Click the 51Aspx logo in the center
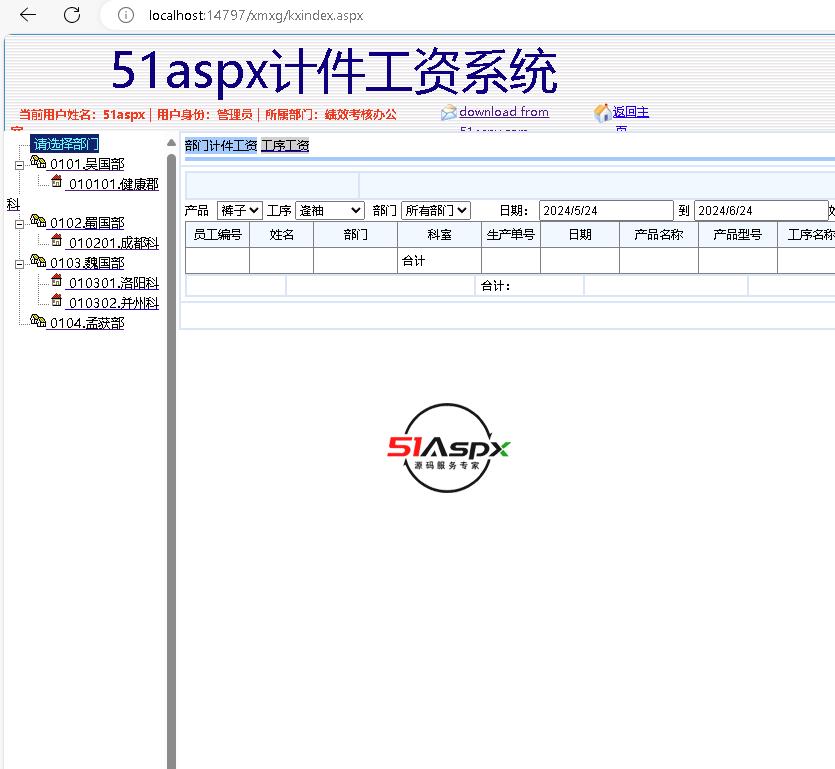 [449, 449]
